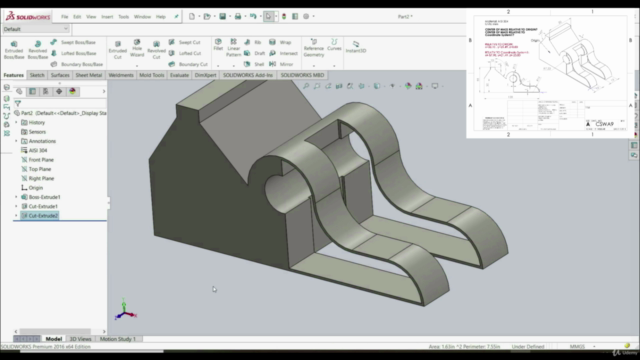Screen dimensions: 640x360
Task: Select the Boundary Boss/Base tool
Action: [77, 64]
